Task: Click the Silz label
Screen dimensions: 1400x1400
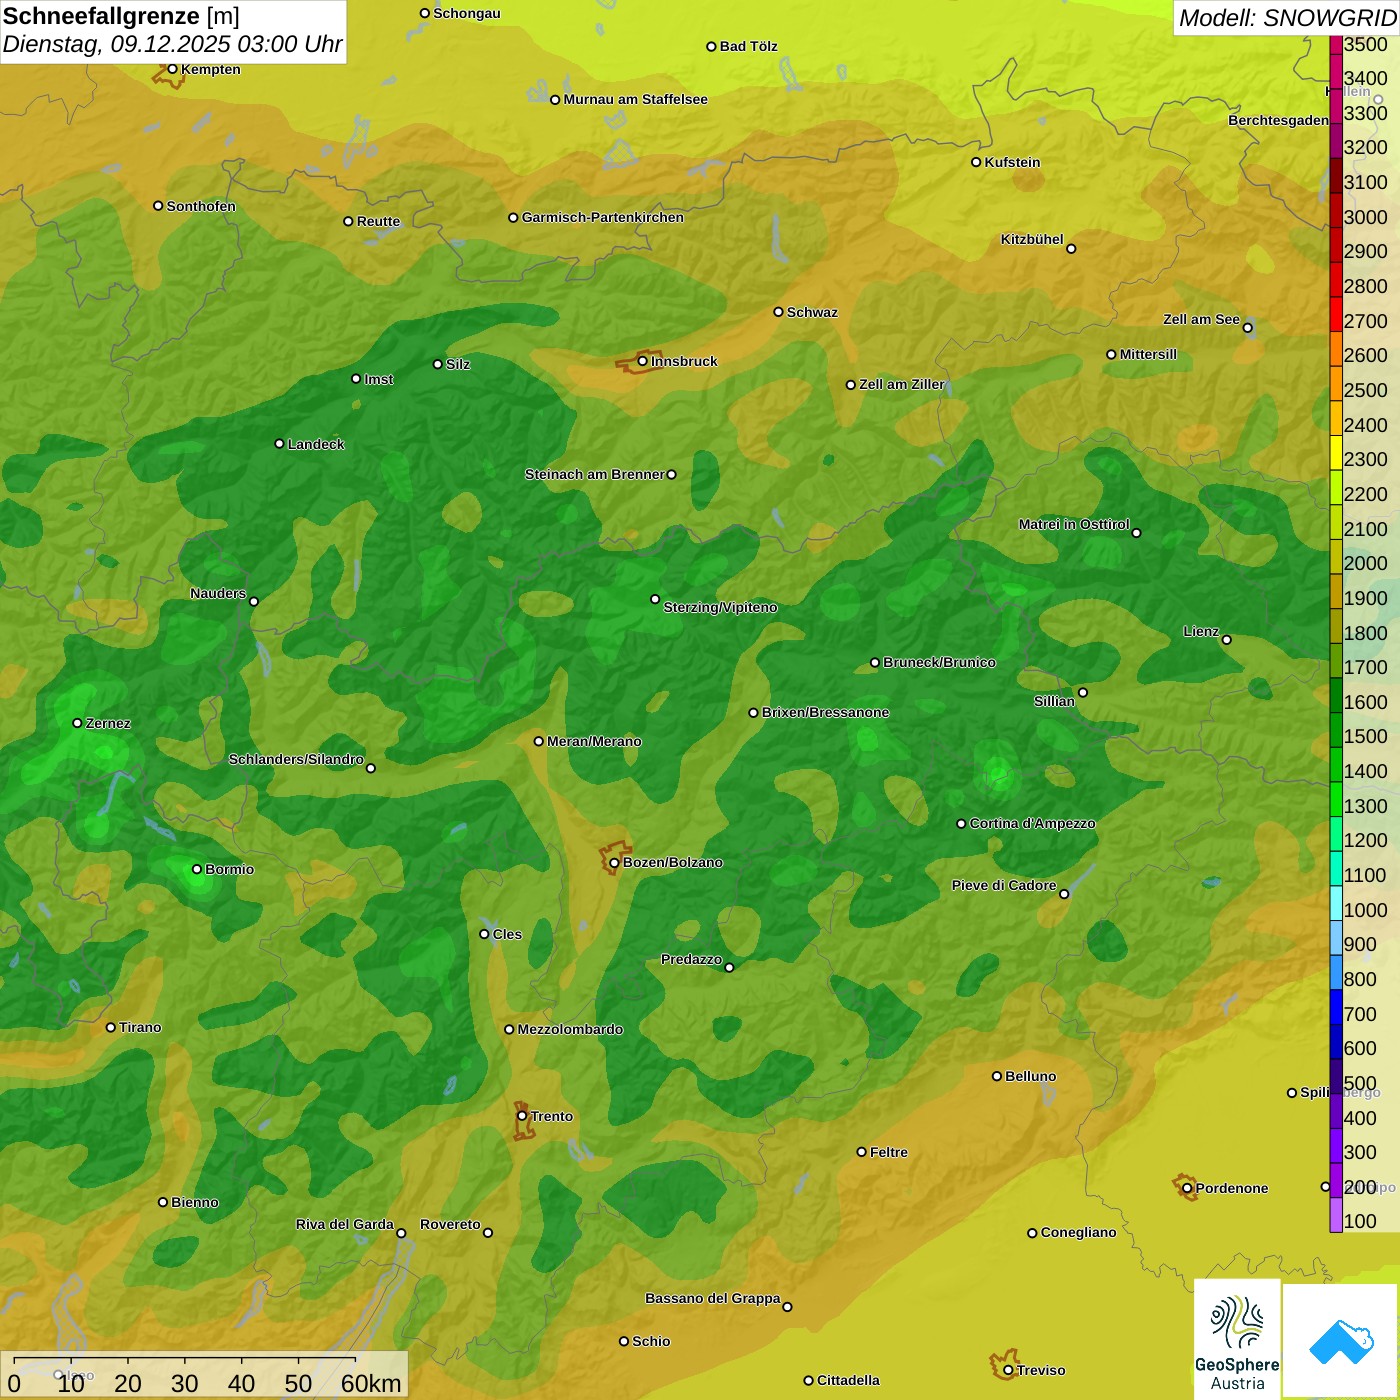Action: point(457,364)
